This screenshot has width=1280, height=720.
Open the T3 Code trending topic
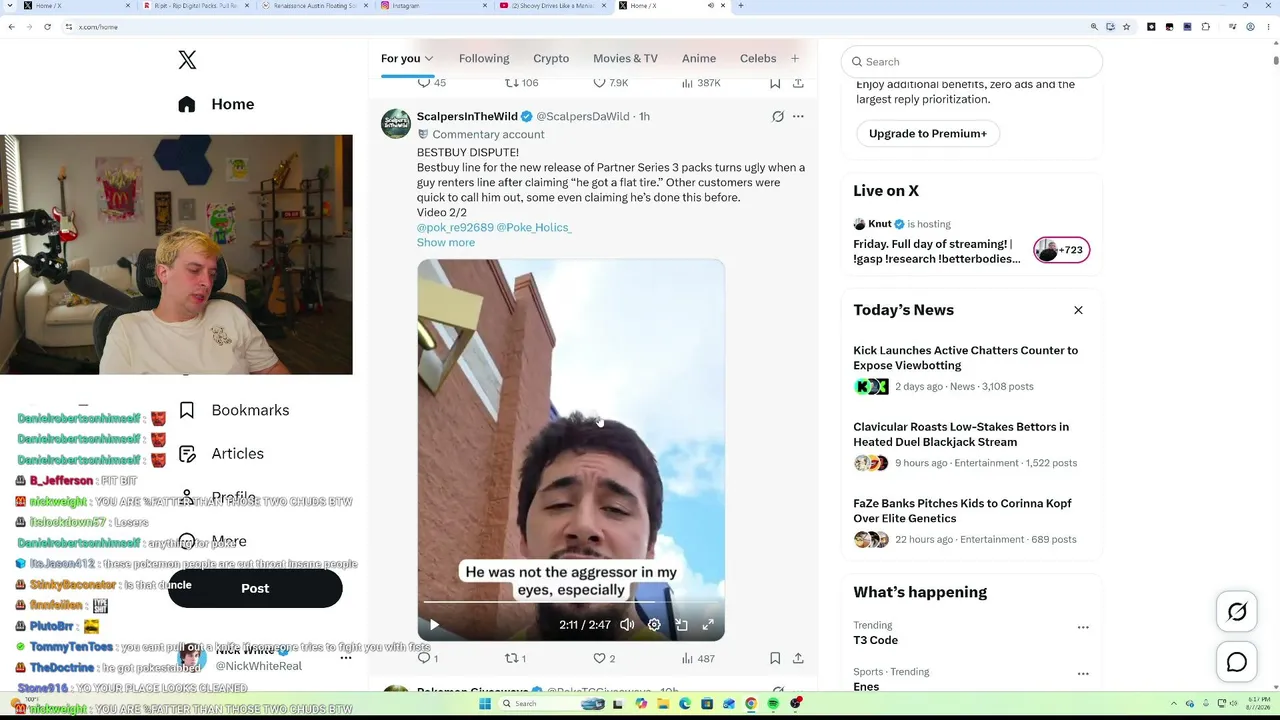click(875, 640)
